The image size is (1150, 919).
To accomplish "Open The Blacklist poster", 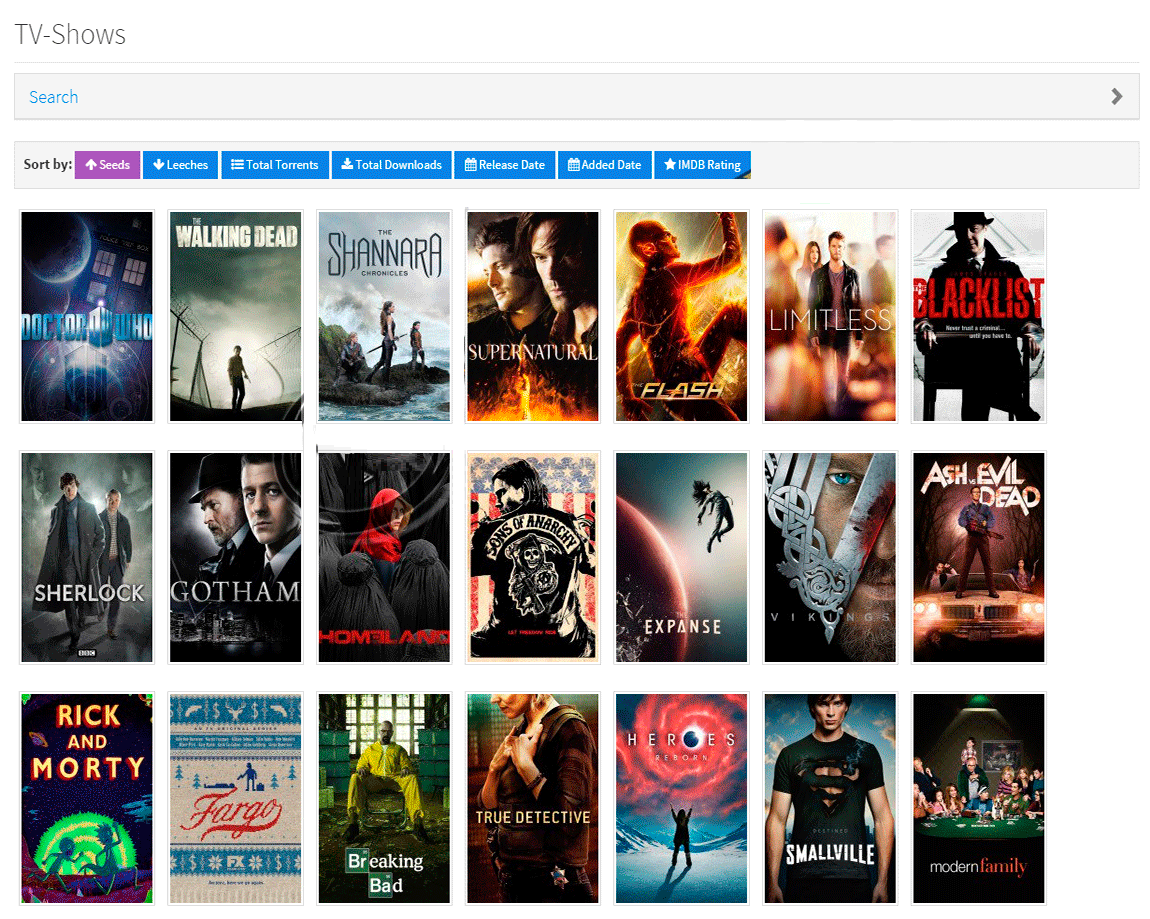I will 978,317.
